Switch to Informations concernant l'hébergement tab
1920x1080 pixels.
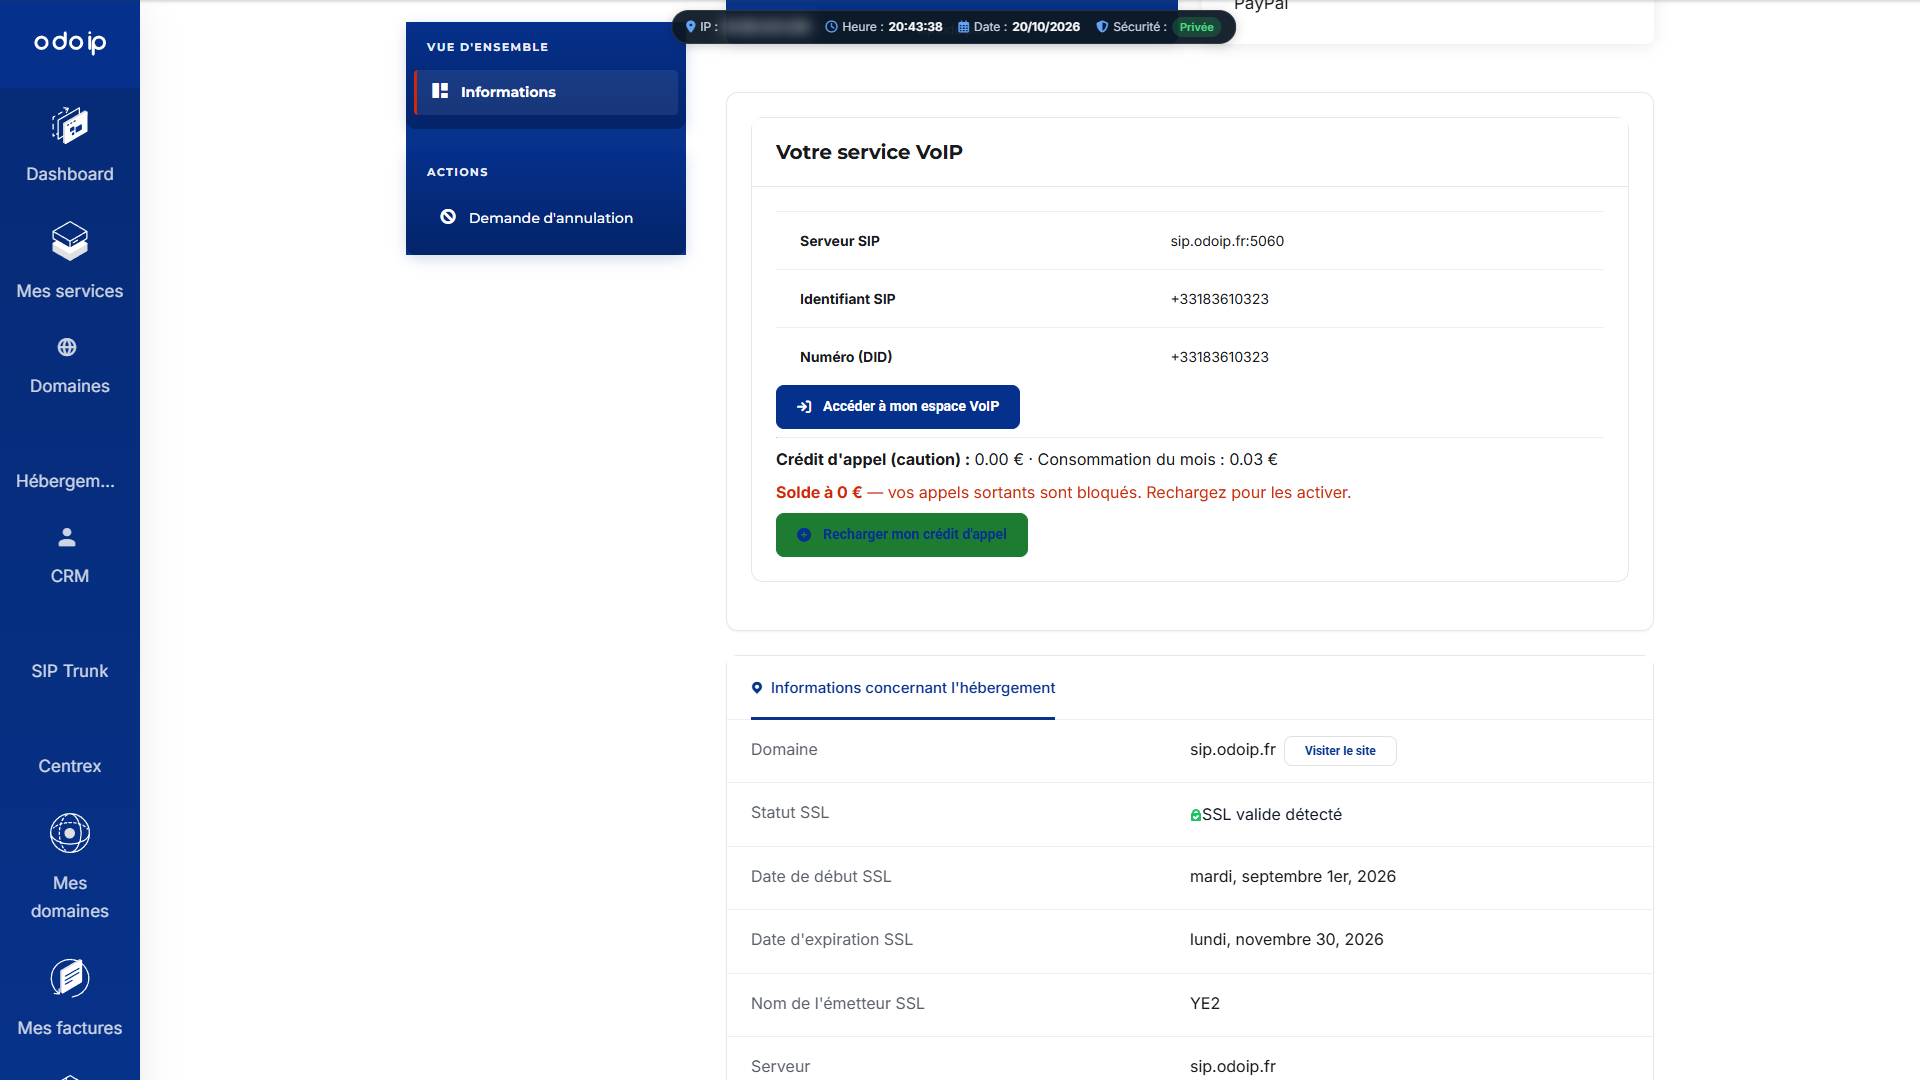(x=903, y=688)
